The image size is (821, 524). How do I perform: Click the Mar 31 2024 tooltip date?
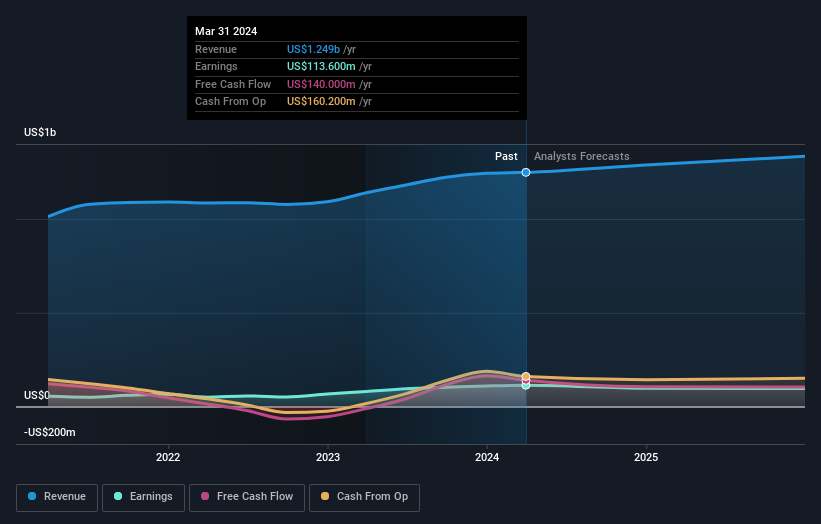[226, 31]
